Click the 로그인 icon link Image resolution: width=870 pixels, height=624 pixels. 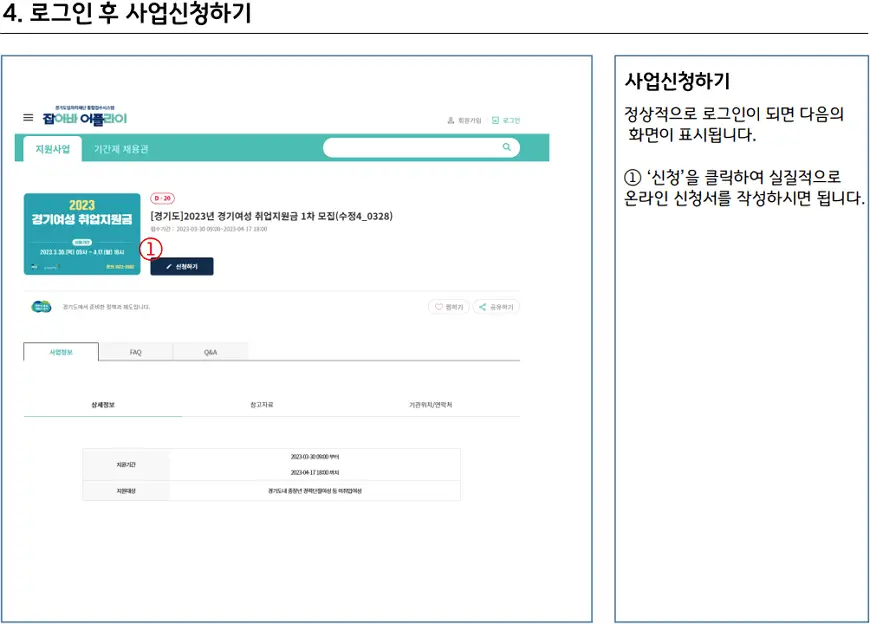pos(506,120)
